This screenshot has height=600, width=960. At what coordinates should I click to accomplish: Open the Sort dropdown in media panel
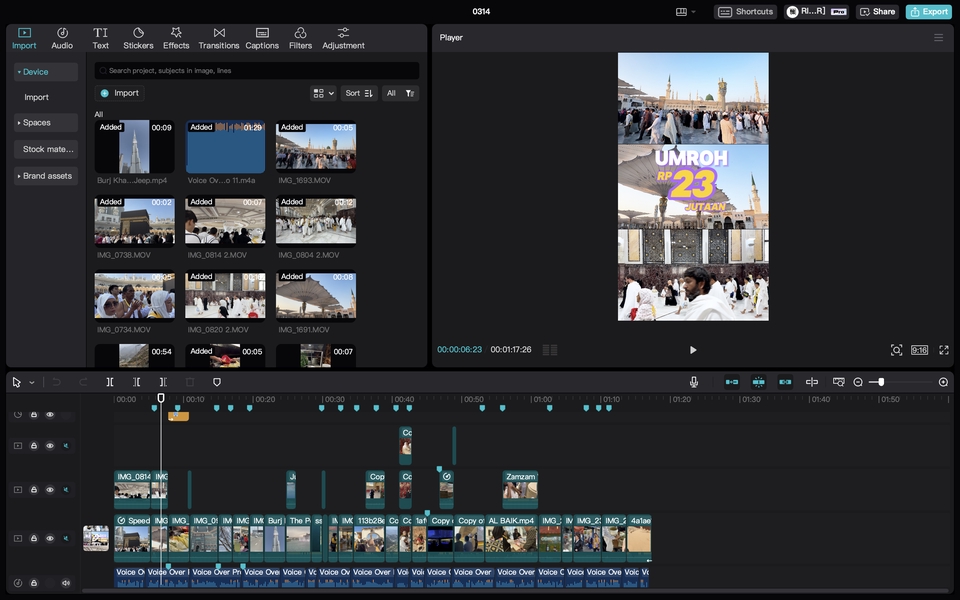tap(359, 93)
